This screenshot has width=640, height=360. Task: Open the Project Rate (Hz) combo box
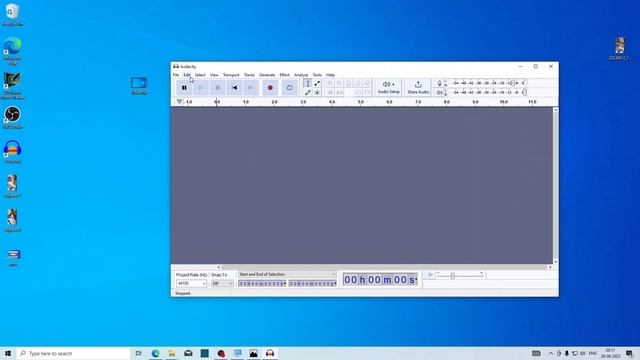click(191, 283)
